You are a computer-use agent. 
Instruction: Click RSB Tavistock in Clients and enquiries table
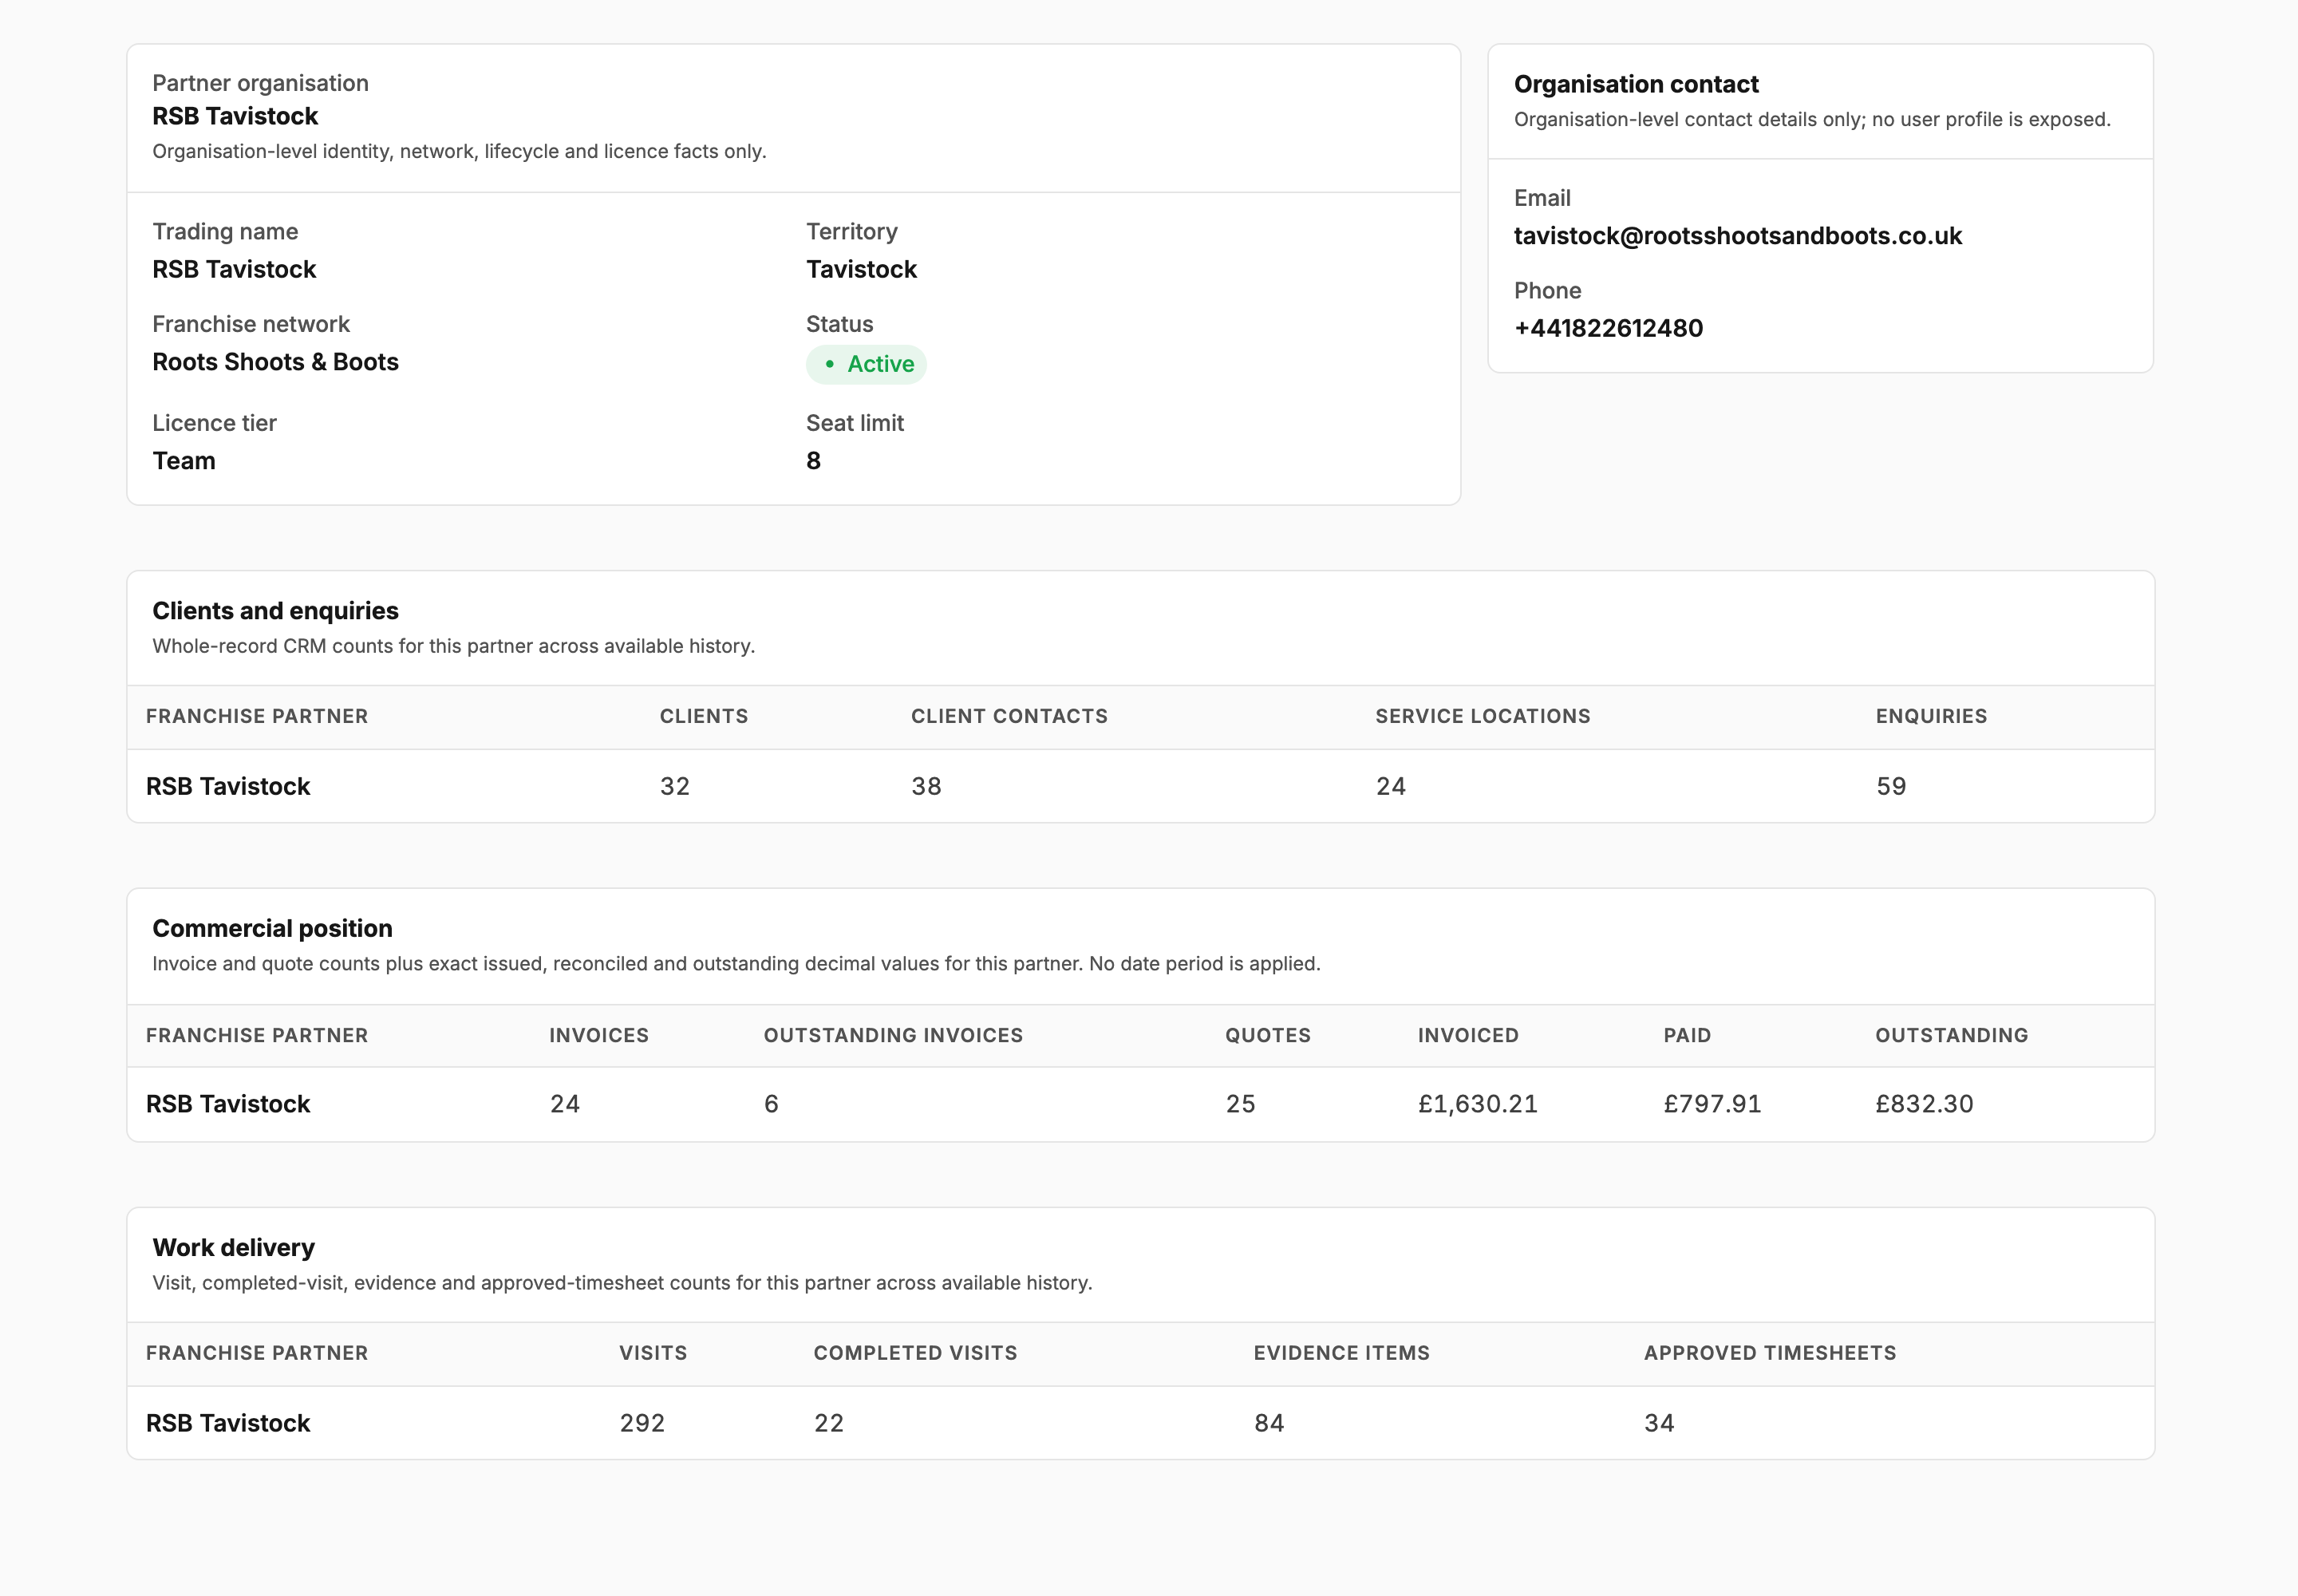click(228, 786)
